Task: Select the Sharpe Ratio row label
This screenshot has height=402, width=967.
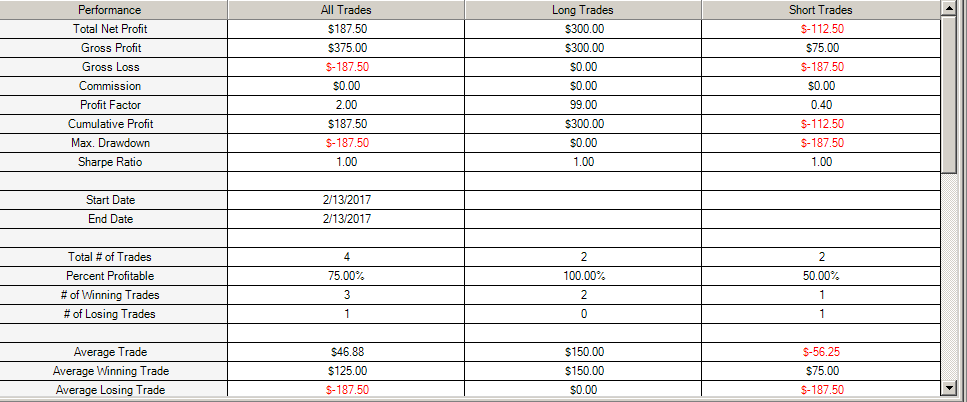Action: (x=110, y=162)
